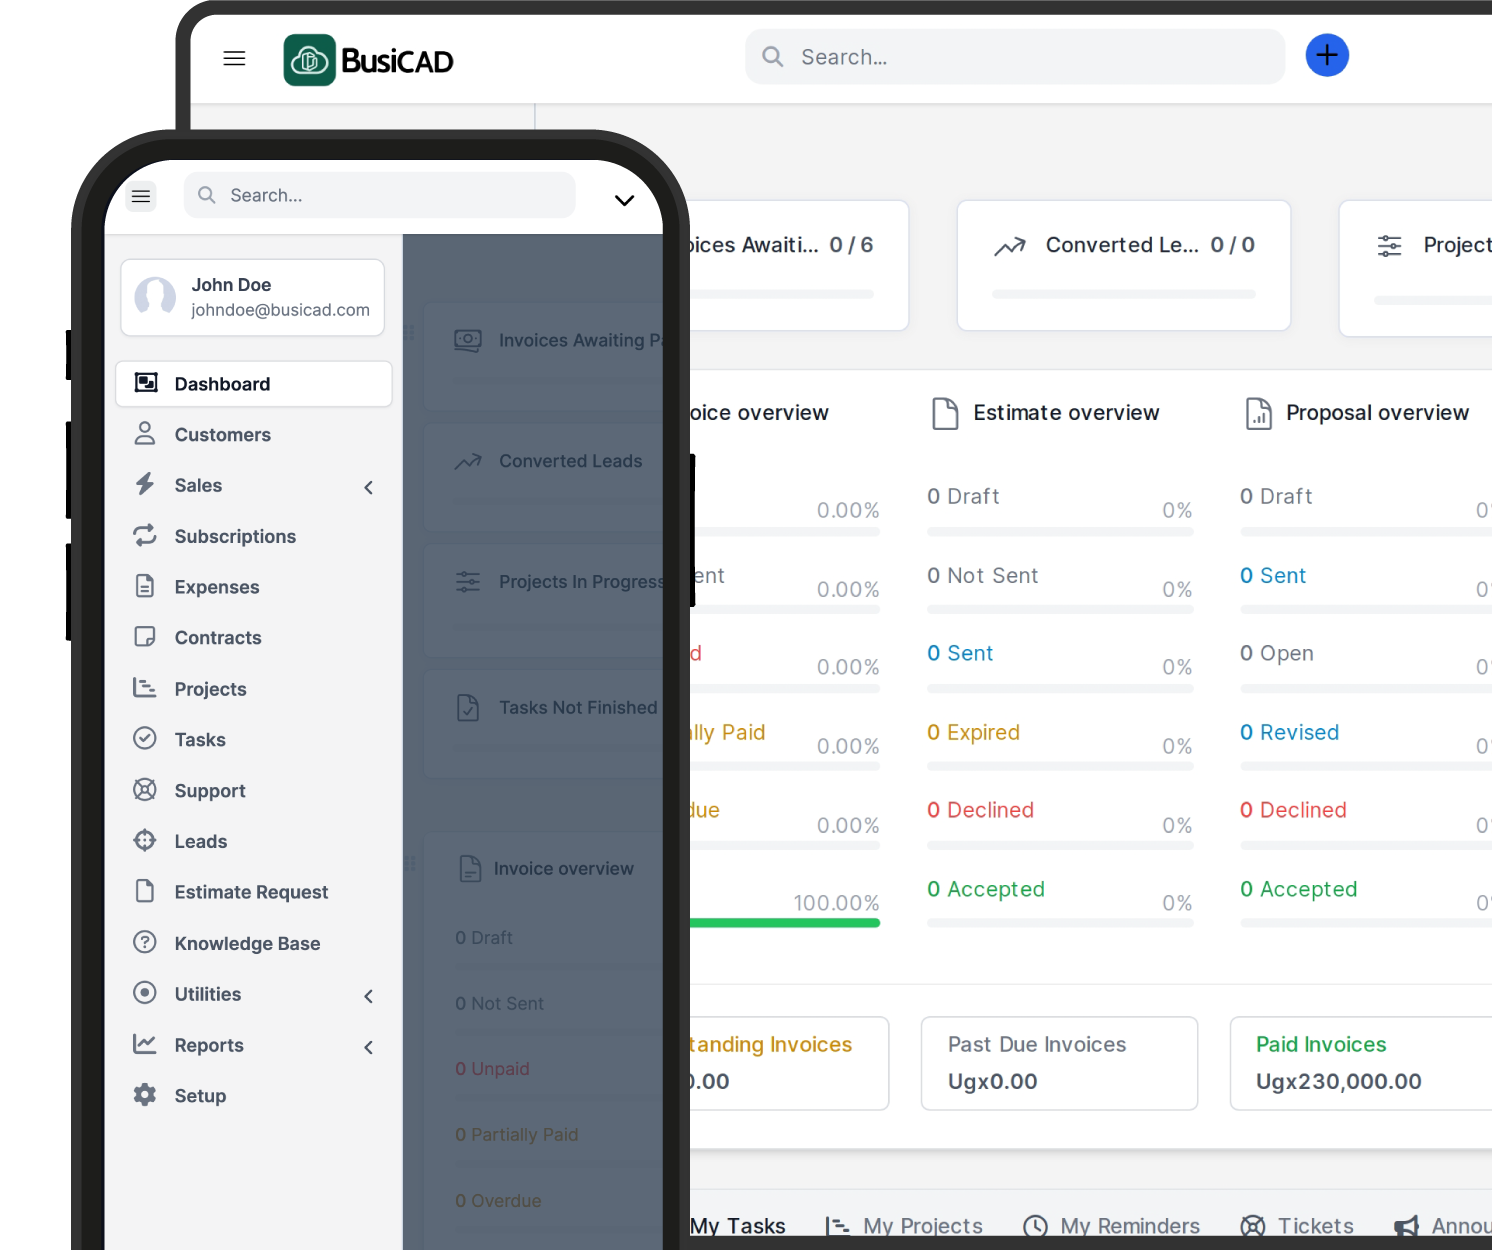1492x1250 pixels.
Task: Click the Utilities circle icon
Action: click(145, 993)
